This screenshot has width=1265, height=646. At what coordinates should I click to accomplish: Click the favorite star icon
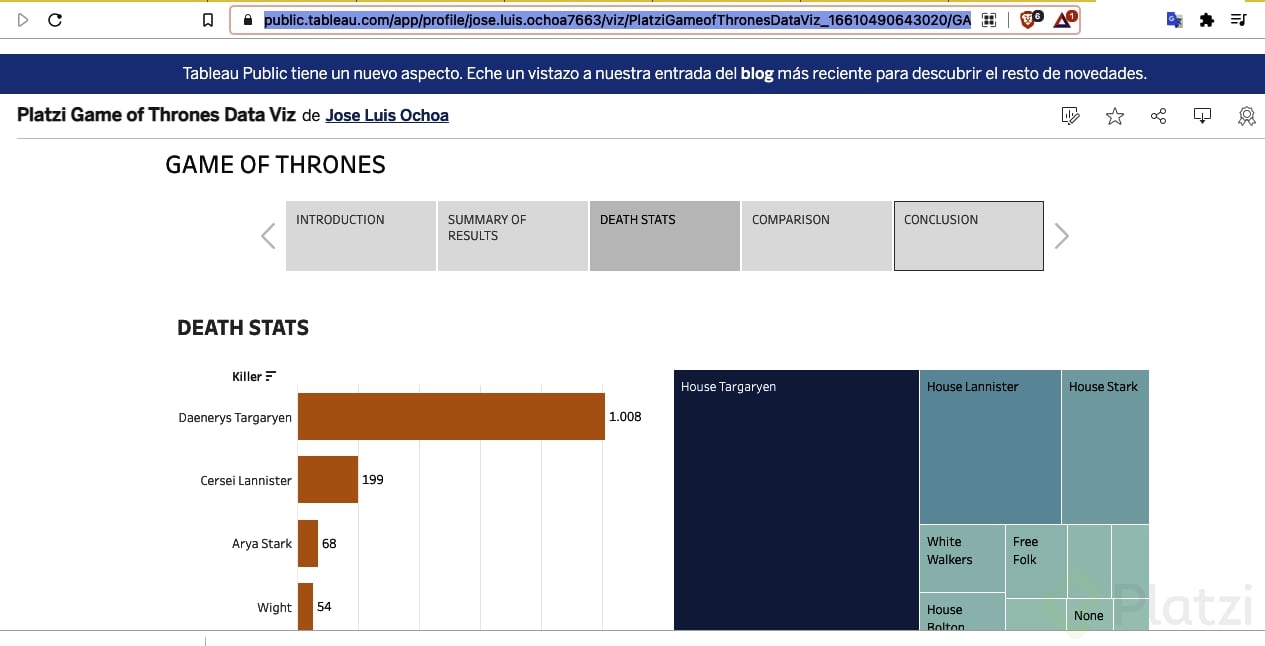(x=1115, y=117)
